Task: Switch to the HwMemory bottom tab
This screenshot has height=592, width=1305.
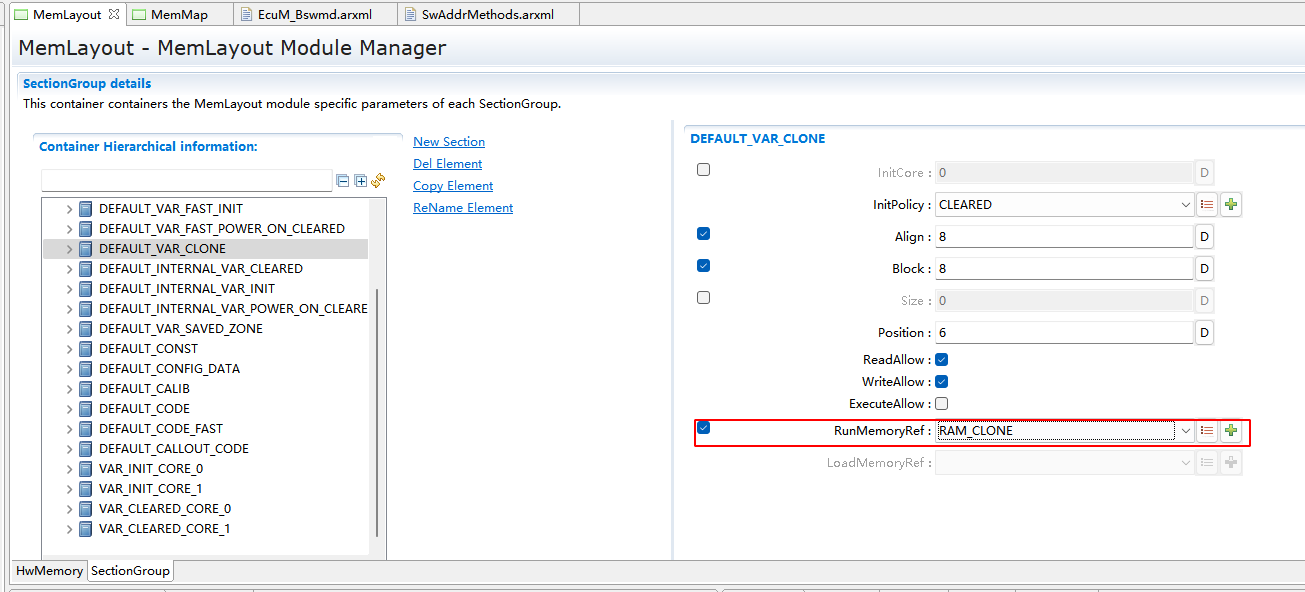Action: (x=49, y=571)
